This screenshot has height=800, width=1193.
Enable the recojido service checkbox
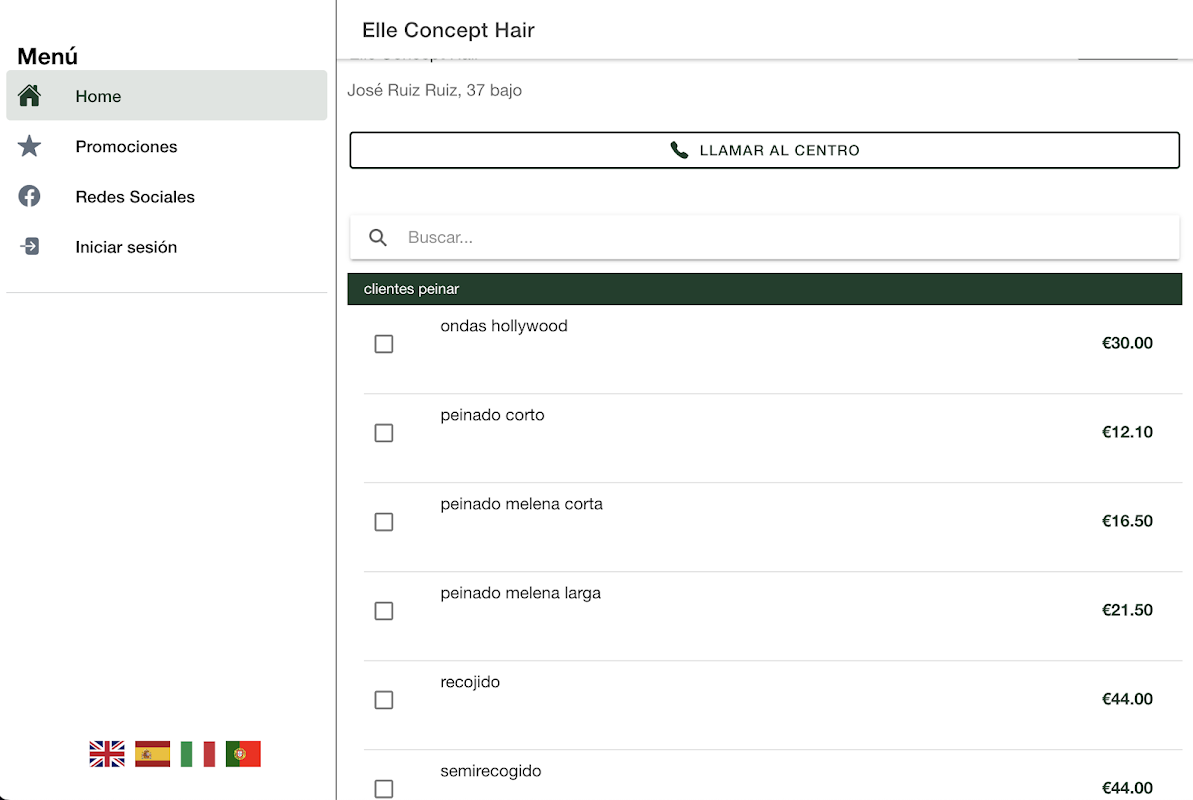coord(384,700)
